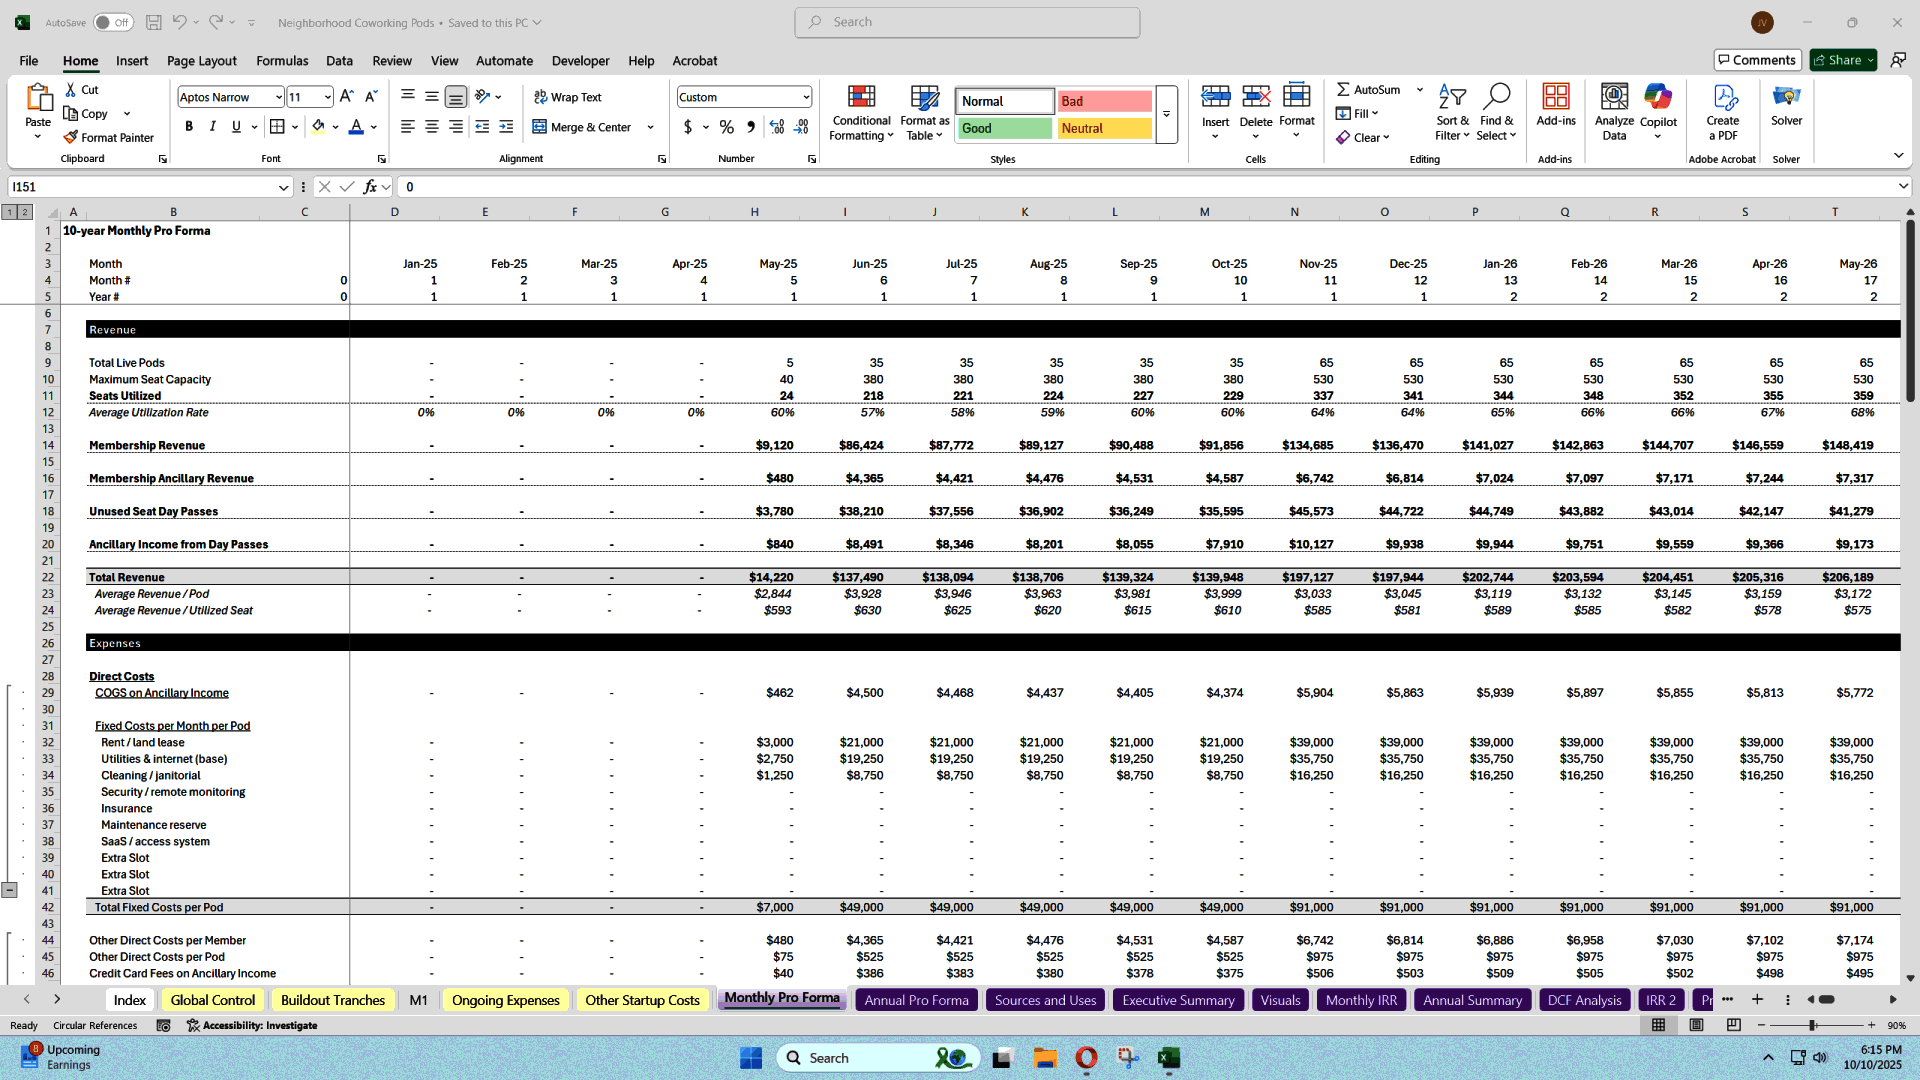Open the Formulas ribbon tab
This screenshot has height=1080, width=1920.
tap(282, 61)
